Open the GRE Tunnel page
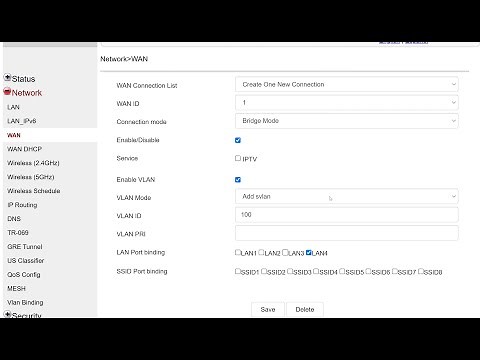Image resolution: width=480 pixels, height=360 pixels. pos(25,247)
